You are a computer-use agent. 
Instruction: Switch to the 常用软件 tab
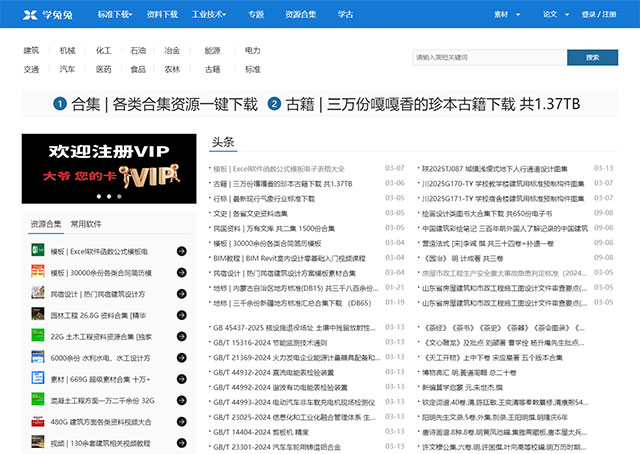point(86,224)
